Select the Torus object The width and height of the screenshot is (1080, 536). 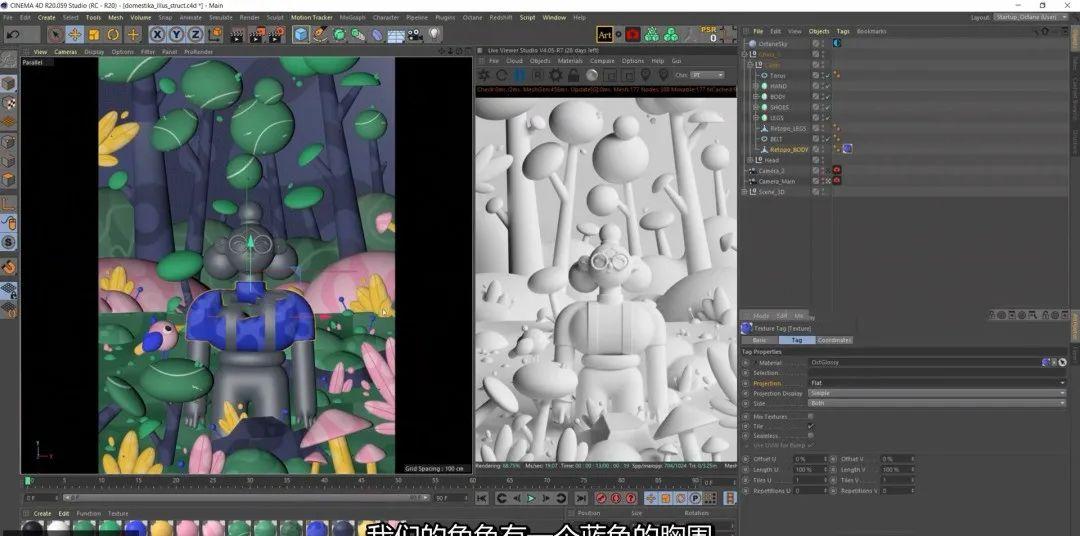[x=777, y=75]
